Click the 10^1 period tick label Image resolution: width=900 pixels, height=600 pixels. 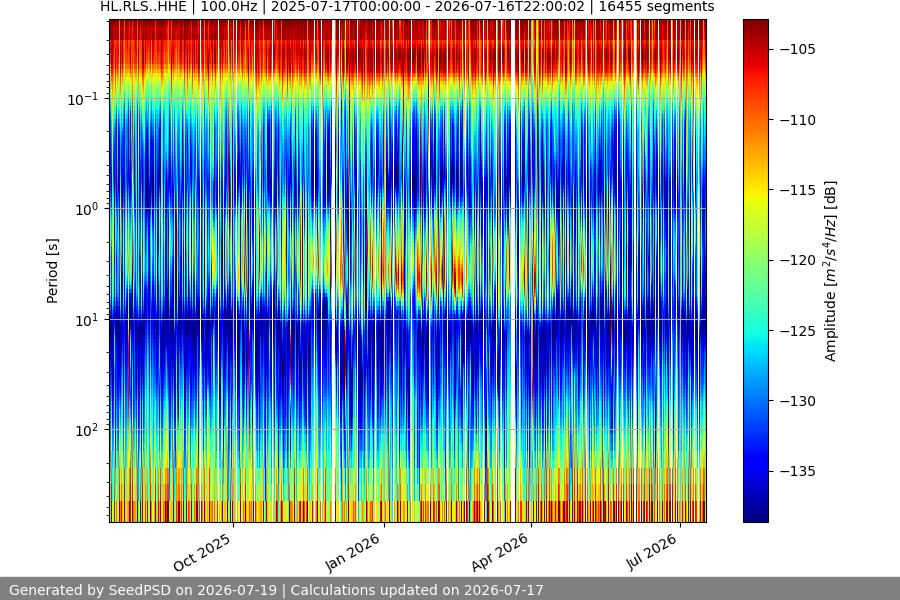pyautogui.click(x=86, y=320)
